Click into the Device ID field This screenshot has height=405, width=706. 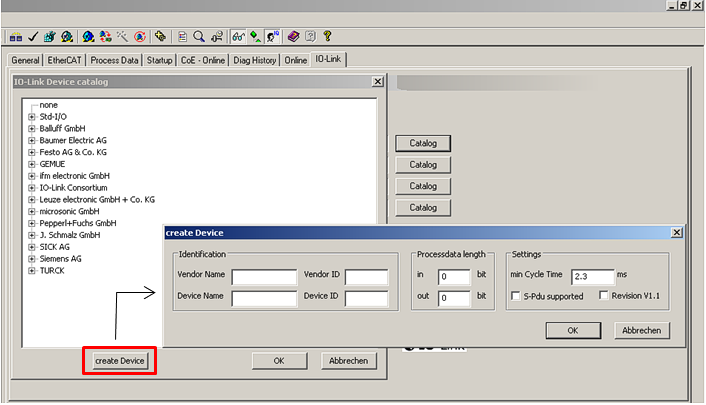click(x=367, y=299)
